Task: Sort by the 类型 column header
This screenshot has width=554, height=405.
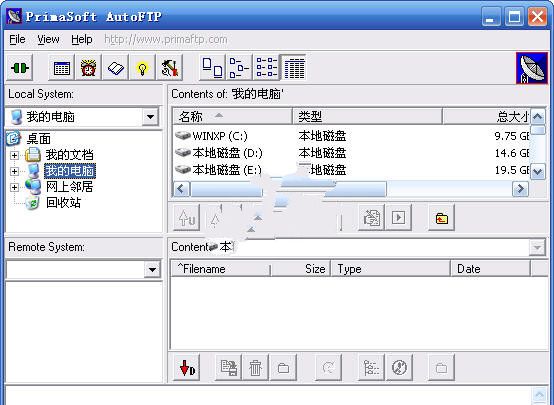Action: pyautogui.click(x=368, y=116)
